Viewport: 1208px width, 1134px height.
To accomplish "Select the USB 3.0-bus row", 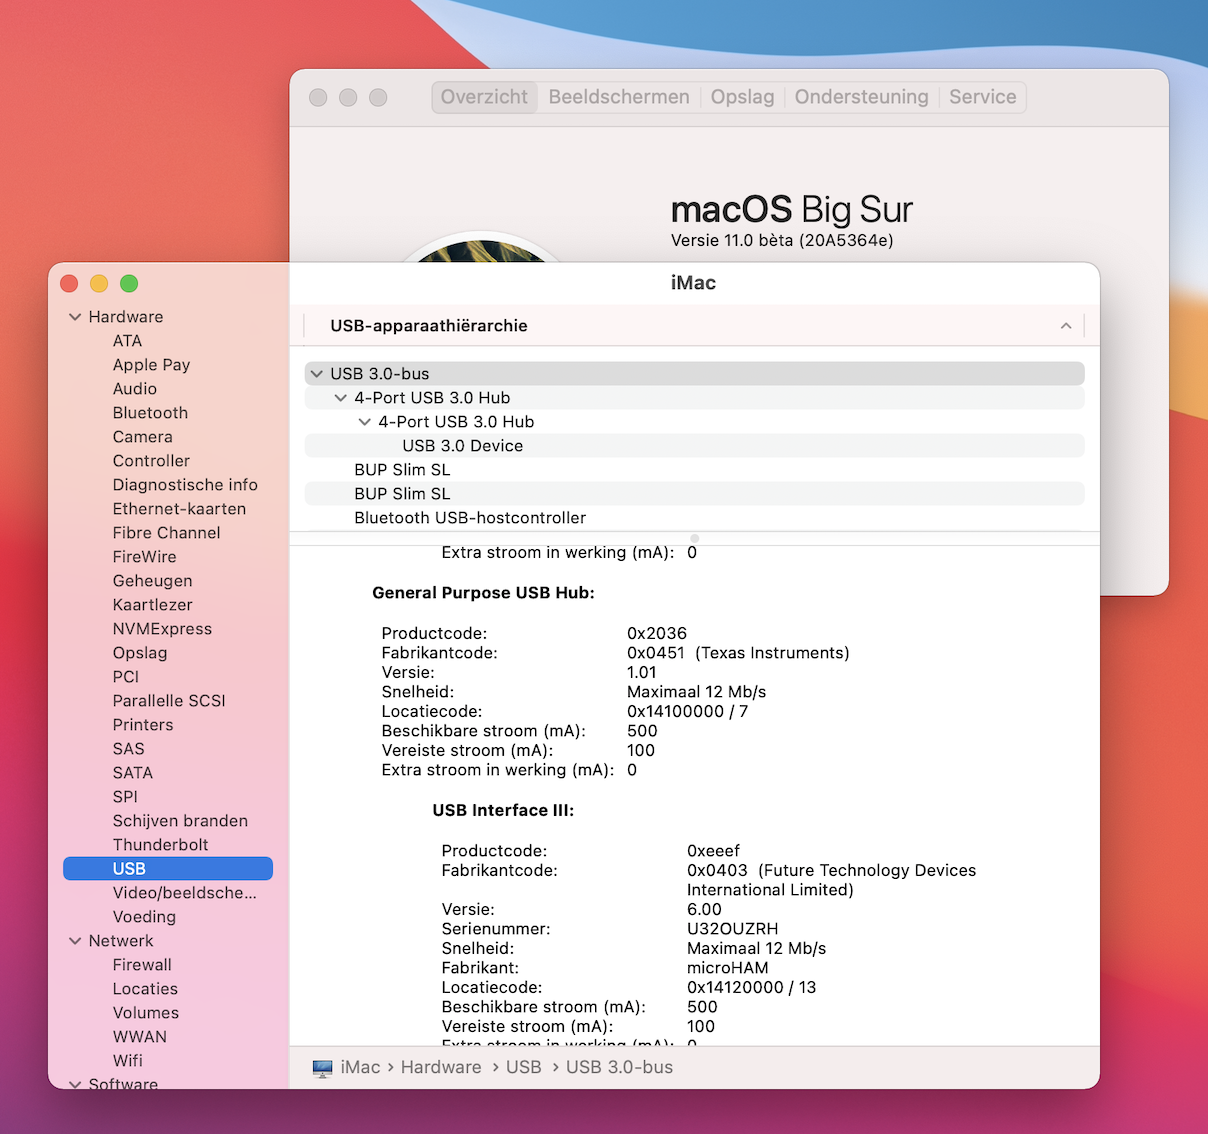I will pos(694,374).
